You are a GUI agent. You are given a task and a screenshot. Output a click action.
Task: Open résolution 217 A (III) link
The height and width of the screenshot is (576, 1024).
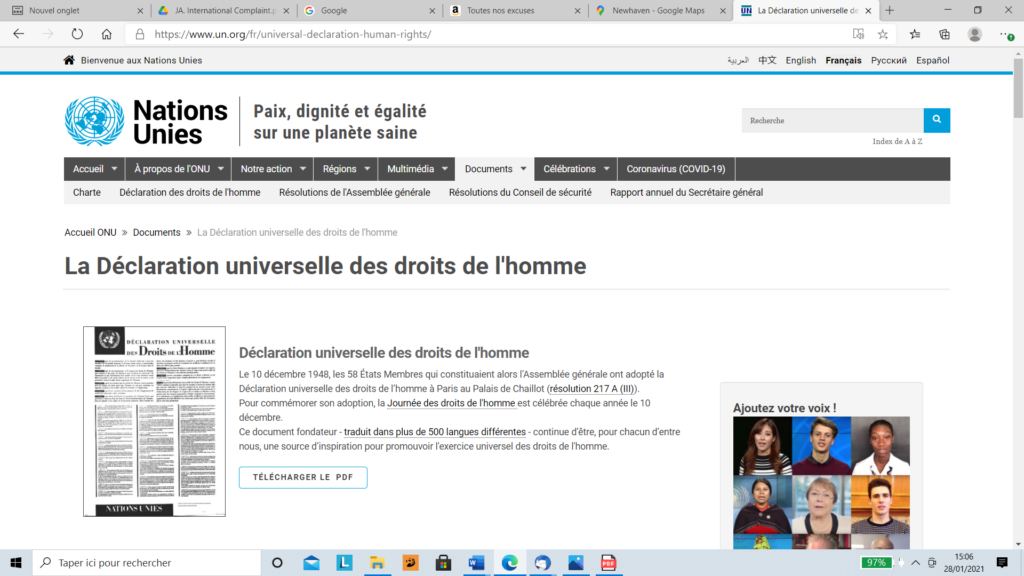pyautogui.click(x=592, y=389)
